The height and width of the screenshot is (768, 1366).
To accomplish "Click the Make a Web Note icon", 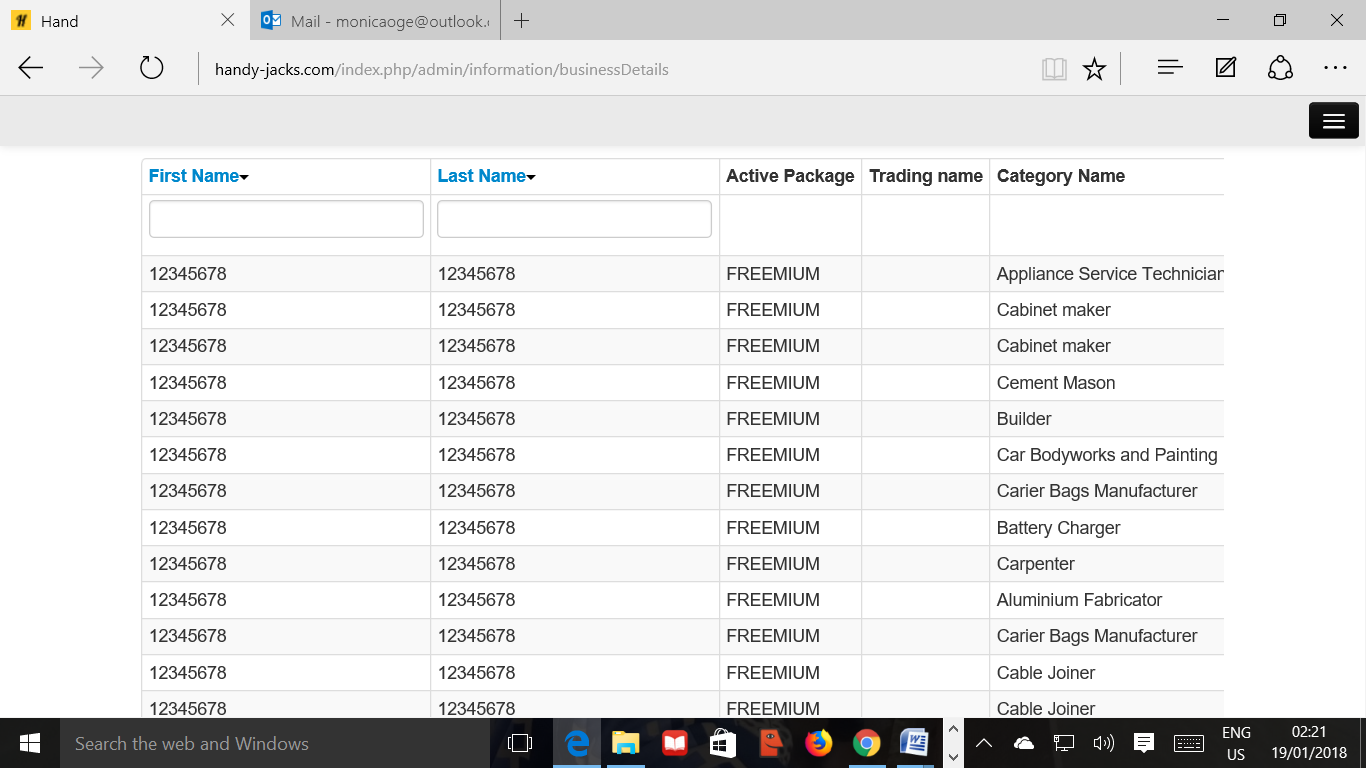I will tap(1225, 68).
